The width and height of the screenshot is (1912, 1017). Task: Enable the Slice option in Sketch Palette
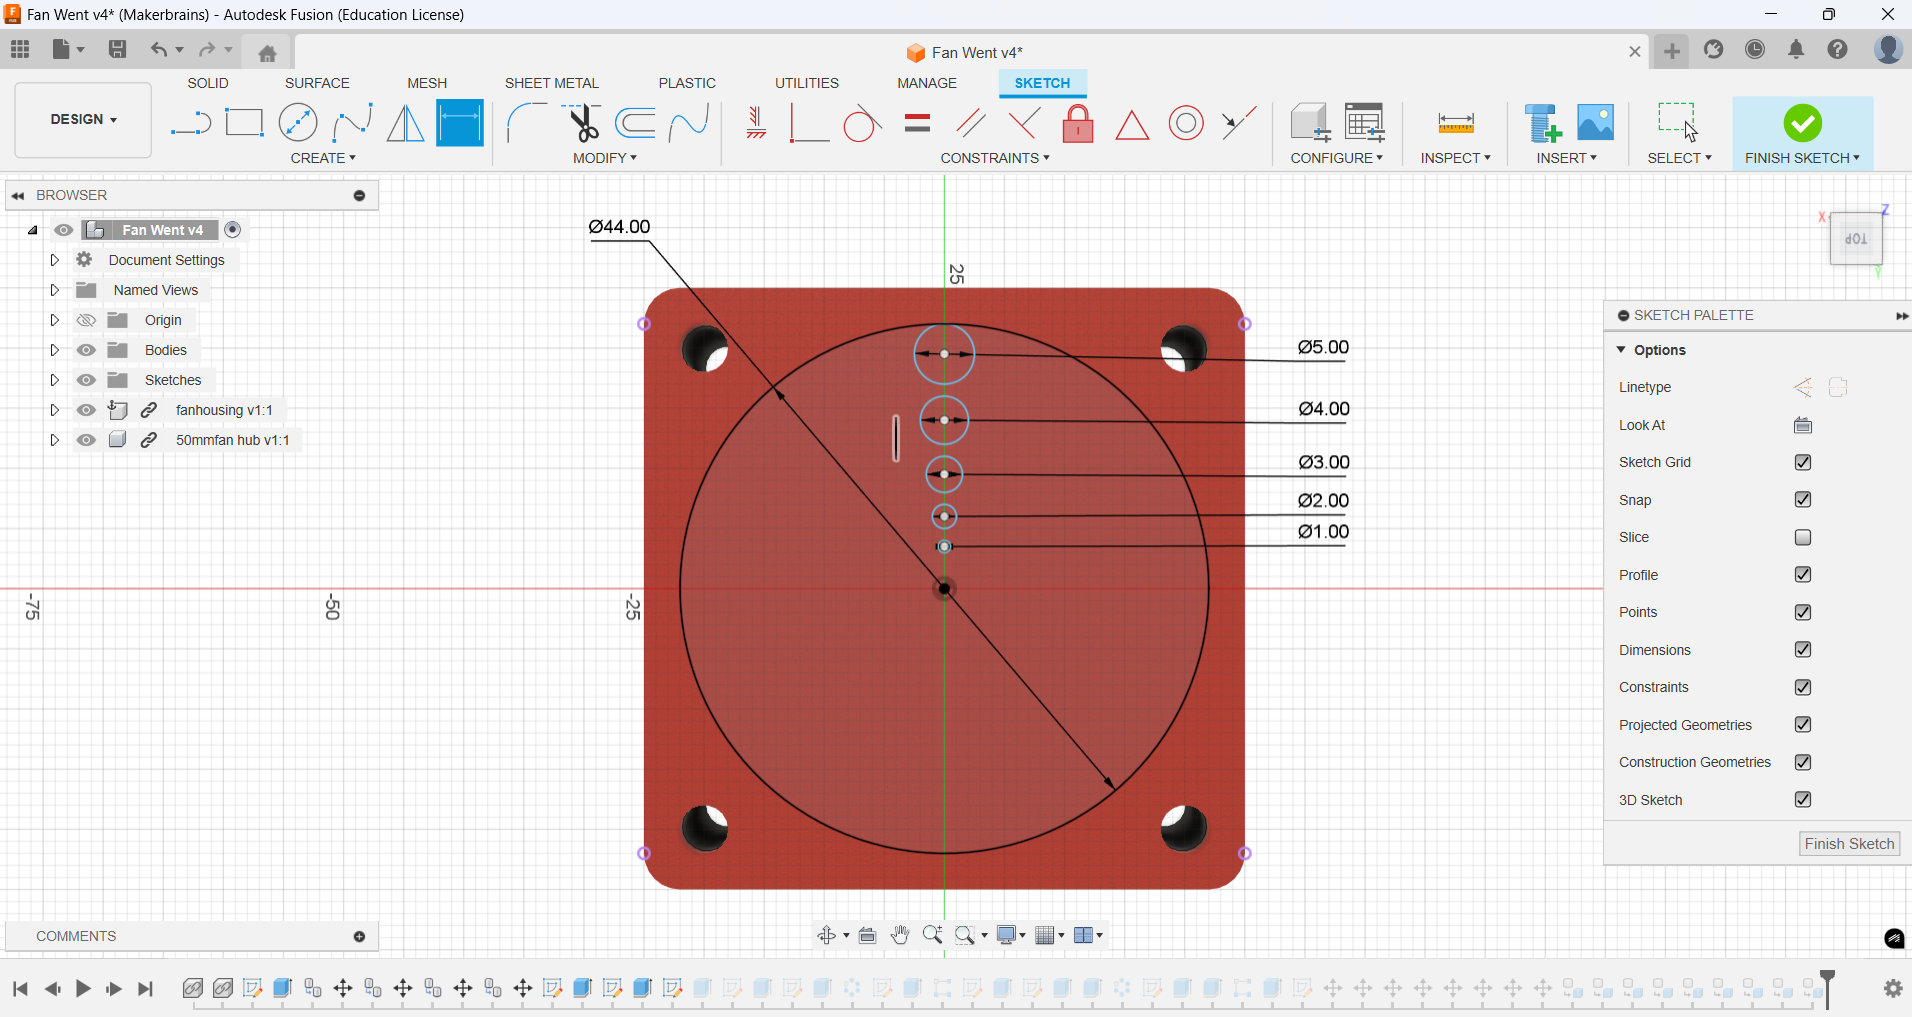[x=1804, y=537]
